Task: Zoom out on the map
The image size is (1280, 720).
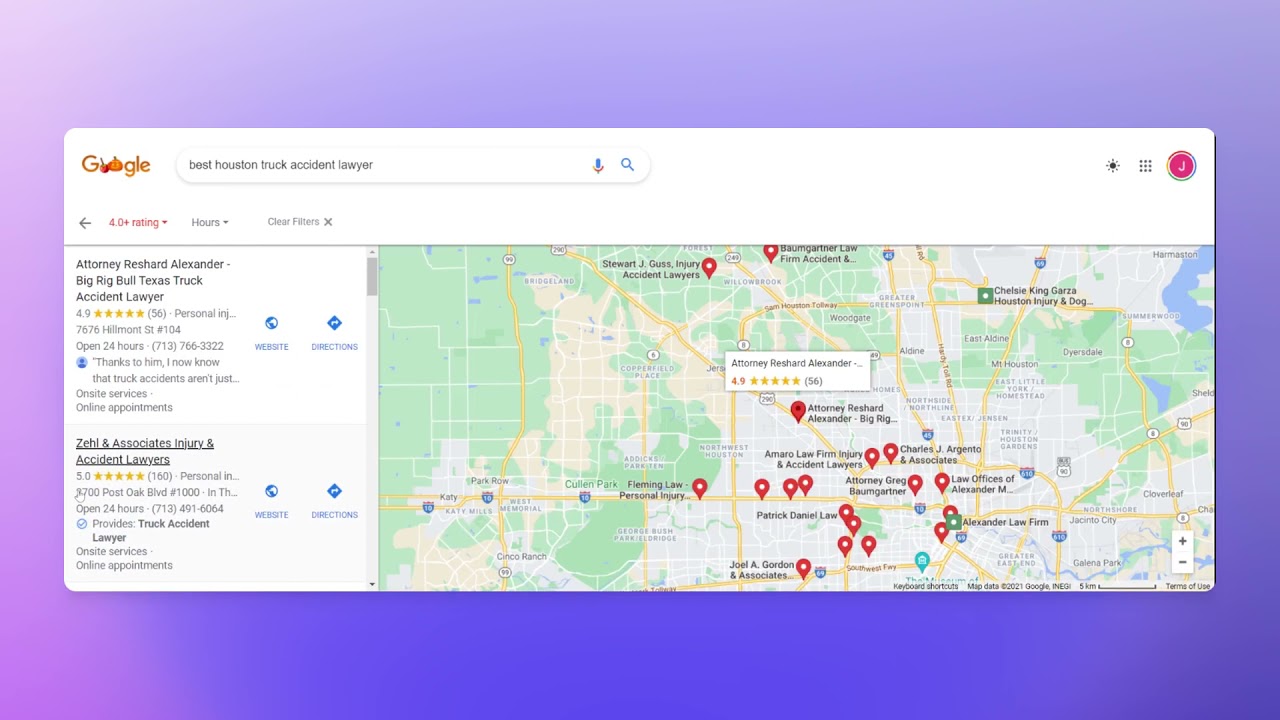Action: tap(1182, 562)
